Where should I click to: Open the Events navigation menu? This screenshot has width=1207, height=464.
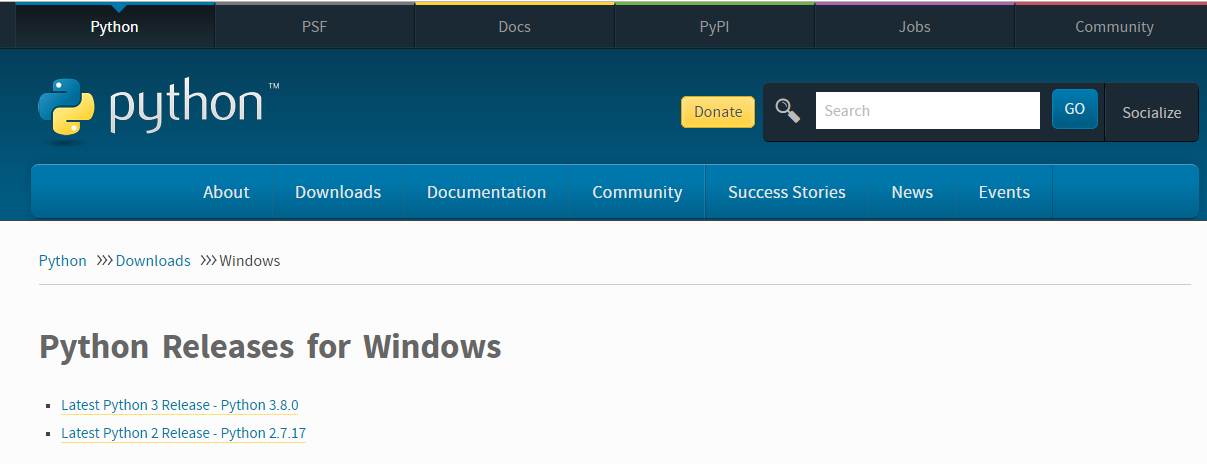point(1004,192)
